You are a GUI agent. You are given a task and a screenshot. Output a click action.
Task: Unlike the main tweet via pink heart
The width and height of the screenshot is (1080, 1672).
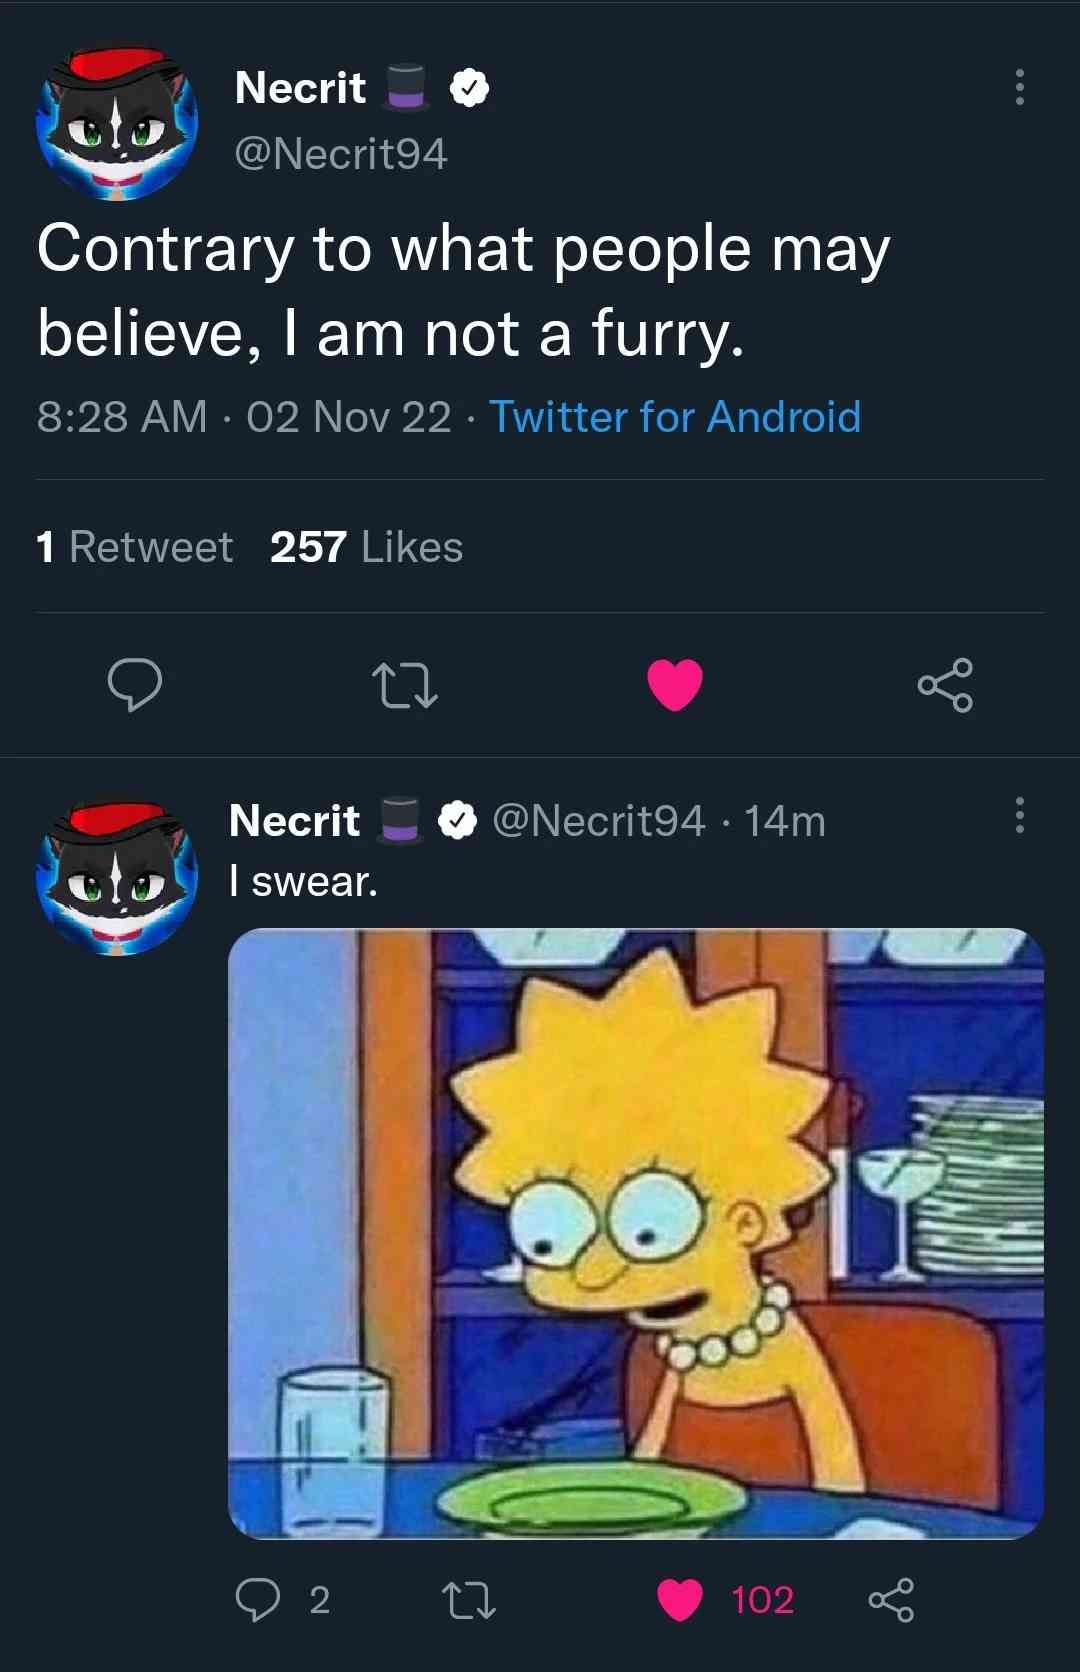tap(675, 685)
